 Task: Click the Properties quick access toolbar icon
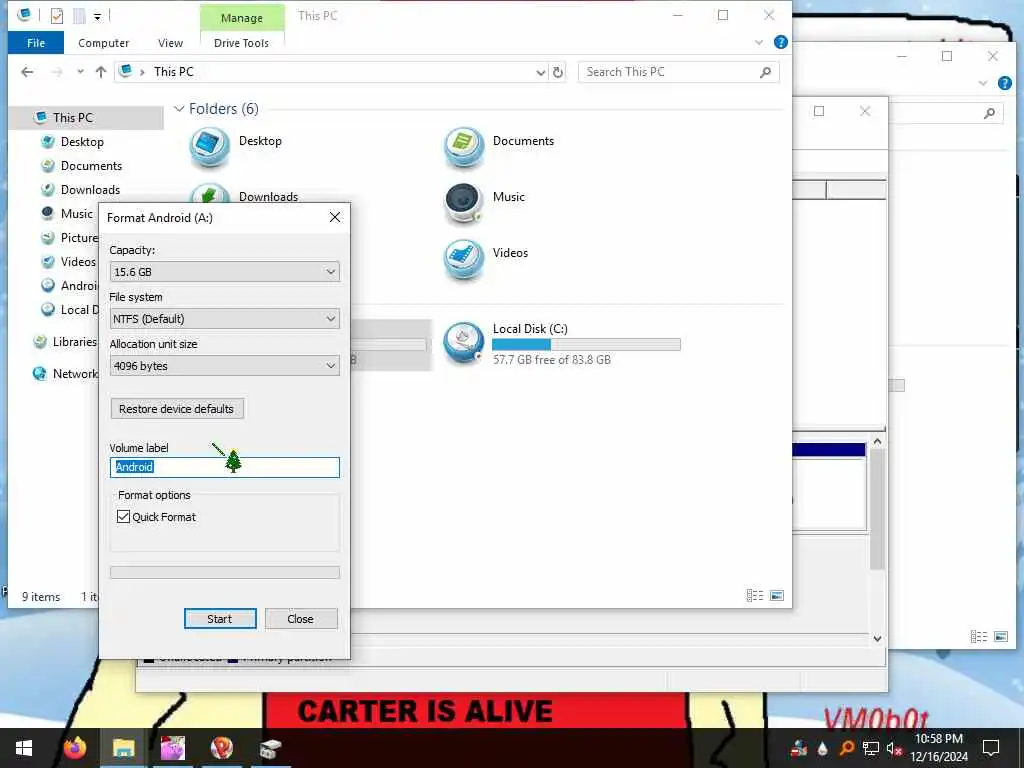coord(57,16)
